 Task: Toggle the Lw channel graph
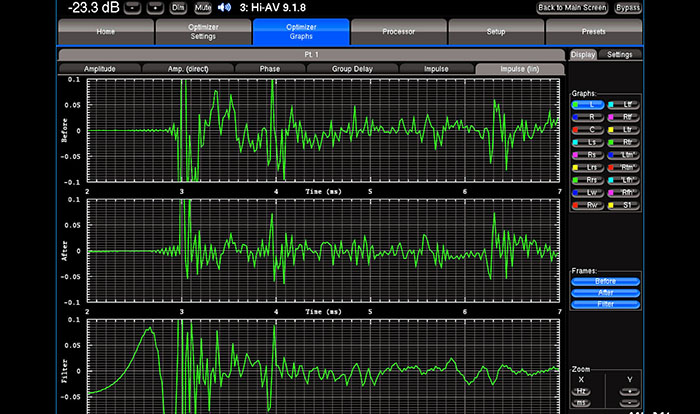[588, 192]
